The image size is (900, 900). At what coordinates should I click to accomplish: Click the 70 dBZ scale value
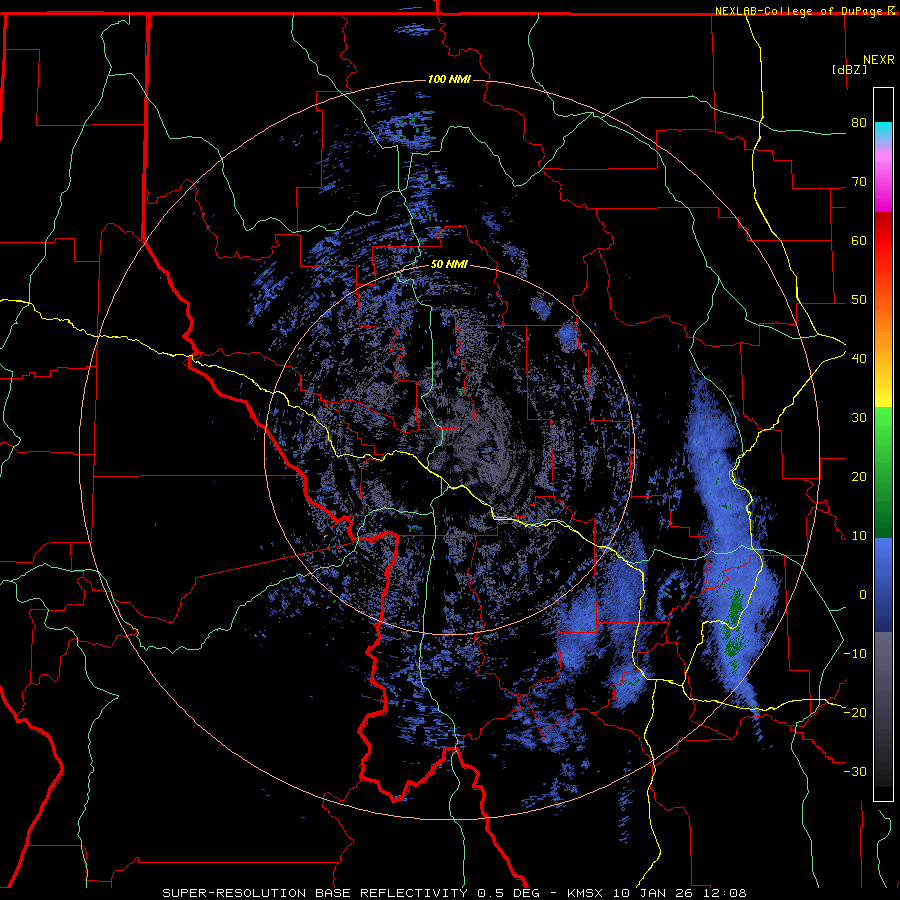tap(859, 182)
